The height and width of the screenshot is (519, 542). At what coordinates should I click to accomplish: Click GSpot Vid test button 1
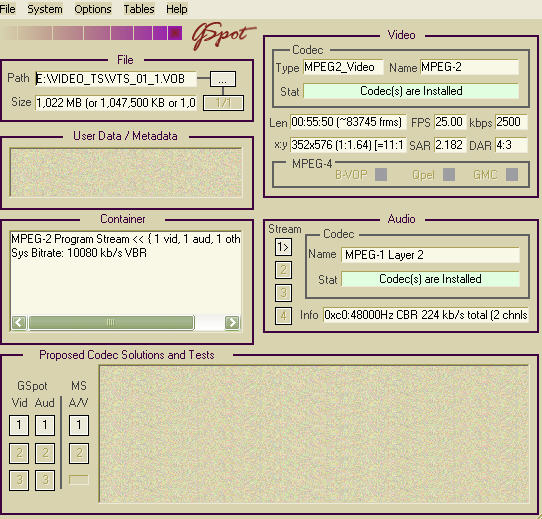(x=19, y=425)
